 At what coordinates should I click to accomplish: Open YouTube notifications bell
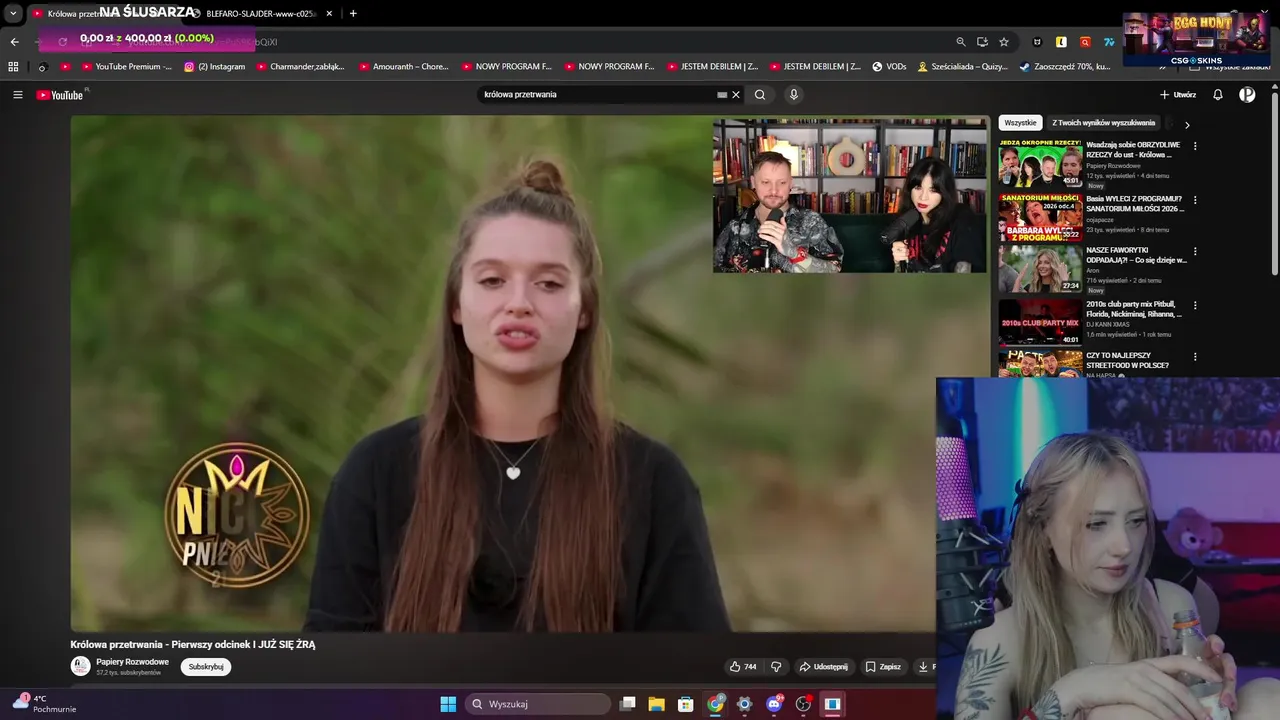[x=1218, y=95]
